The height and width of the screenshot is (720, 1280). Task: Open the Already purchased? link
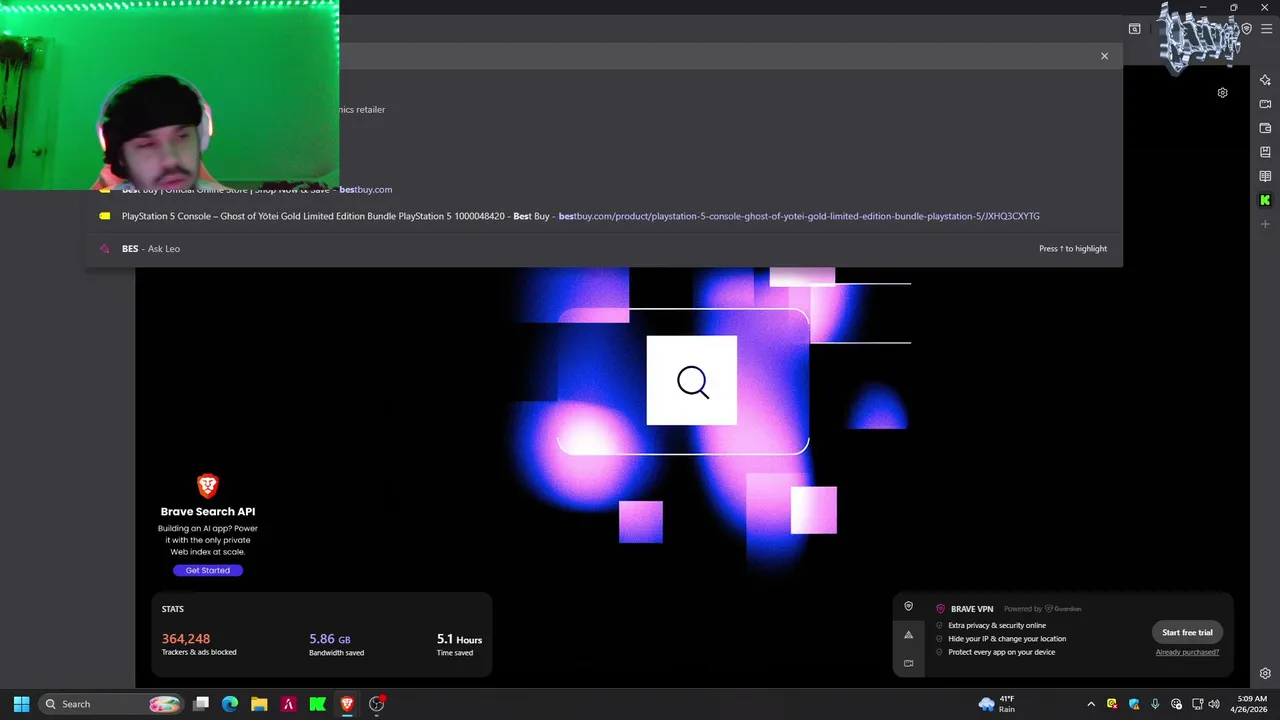(1187, 652)
